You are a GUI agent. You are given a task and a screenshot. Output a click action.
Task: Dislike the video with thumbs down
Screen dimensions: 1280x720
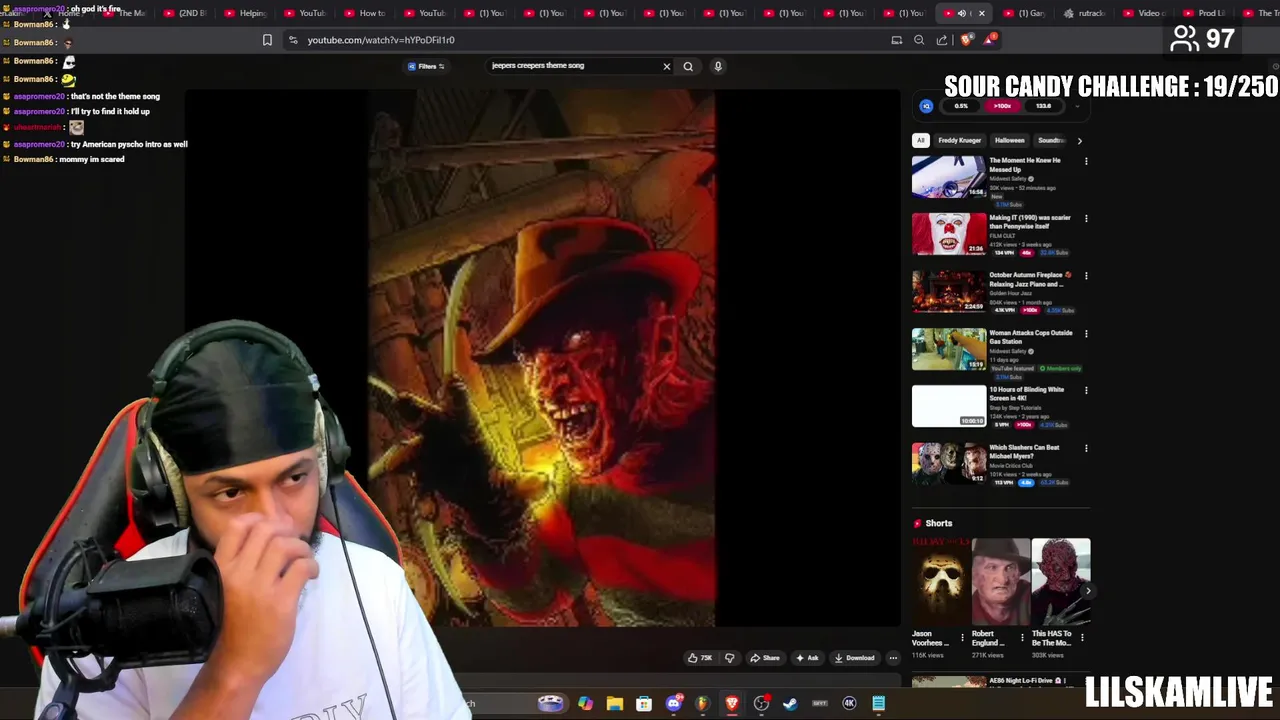pos(729,658)
